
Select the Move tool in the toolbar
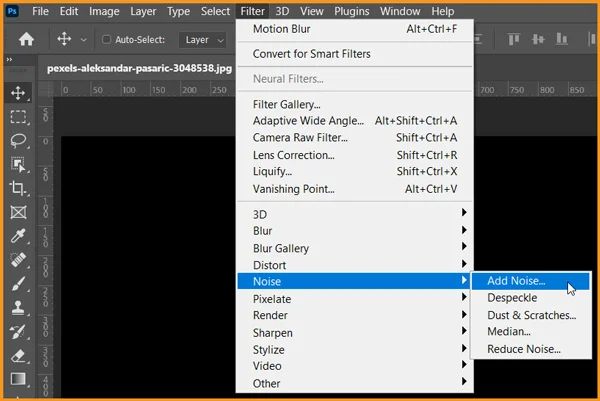[18, 92]
